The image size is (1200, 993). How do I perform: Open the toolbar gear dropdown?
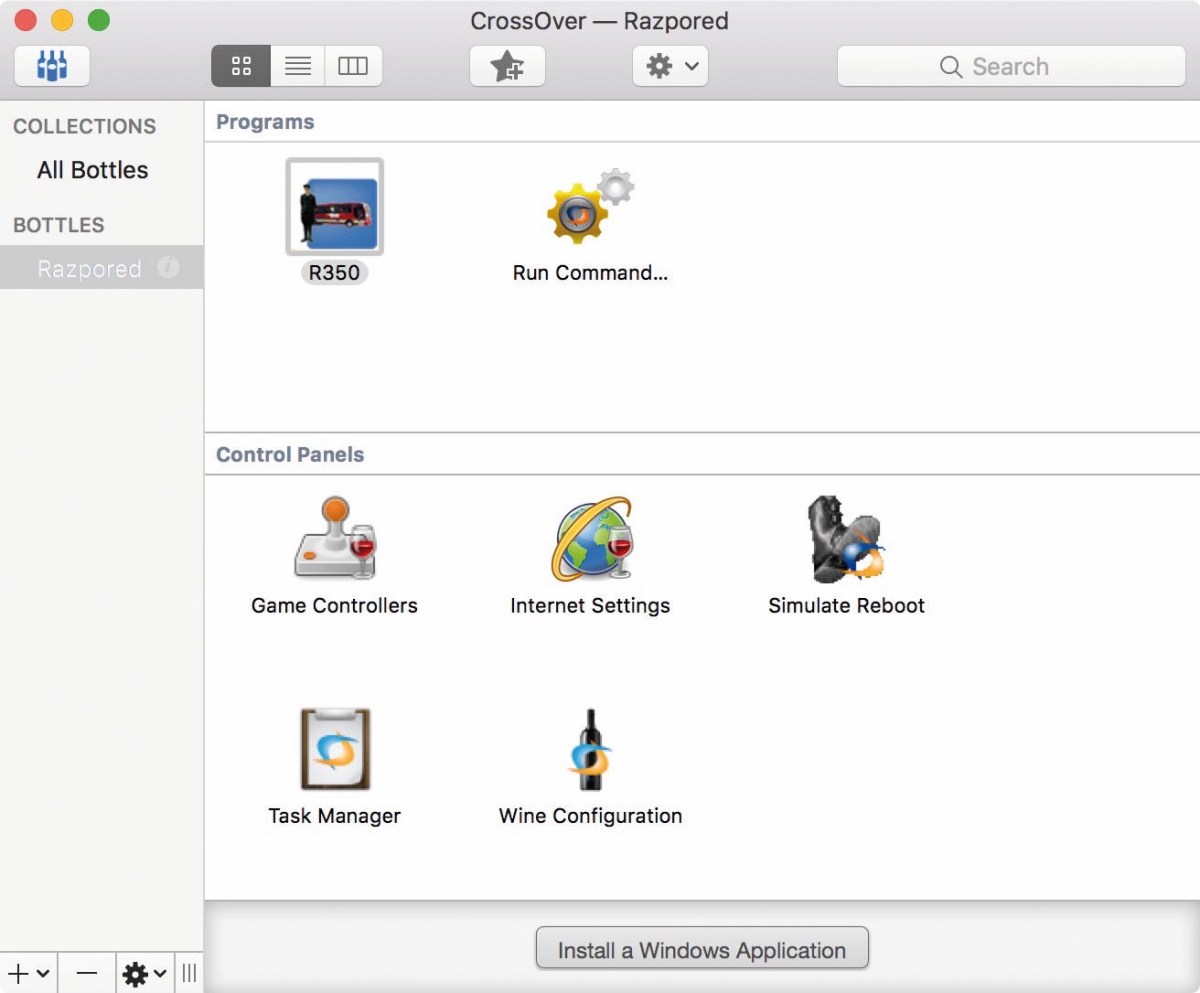pos(670,67)
